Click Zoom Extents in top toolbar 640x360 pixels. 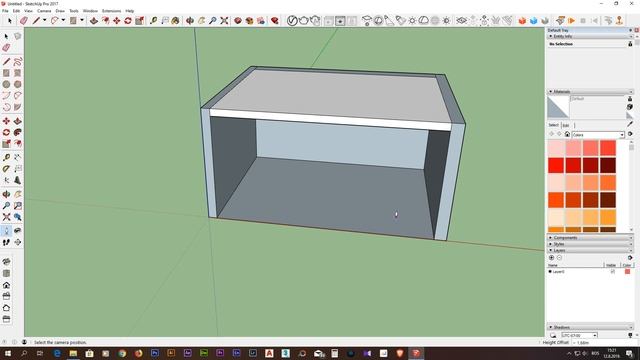click(x=224, y=20)
